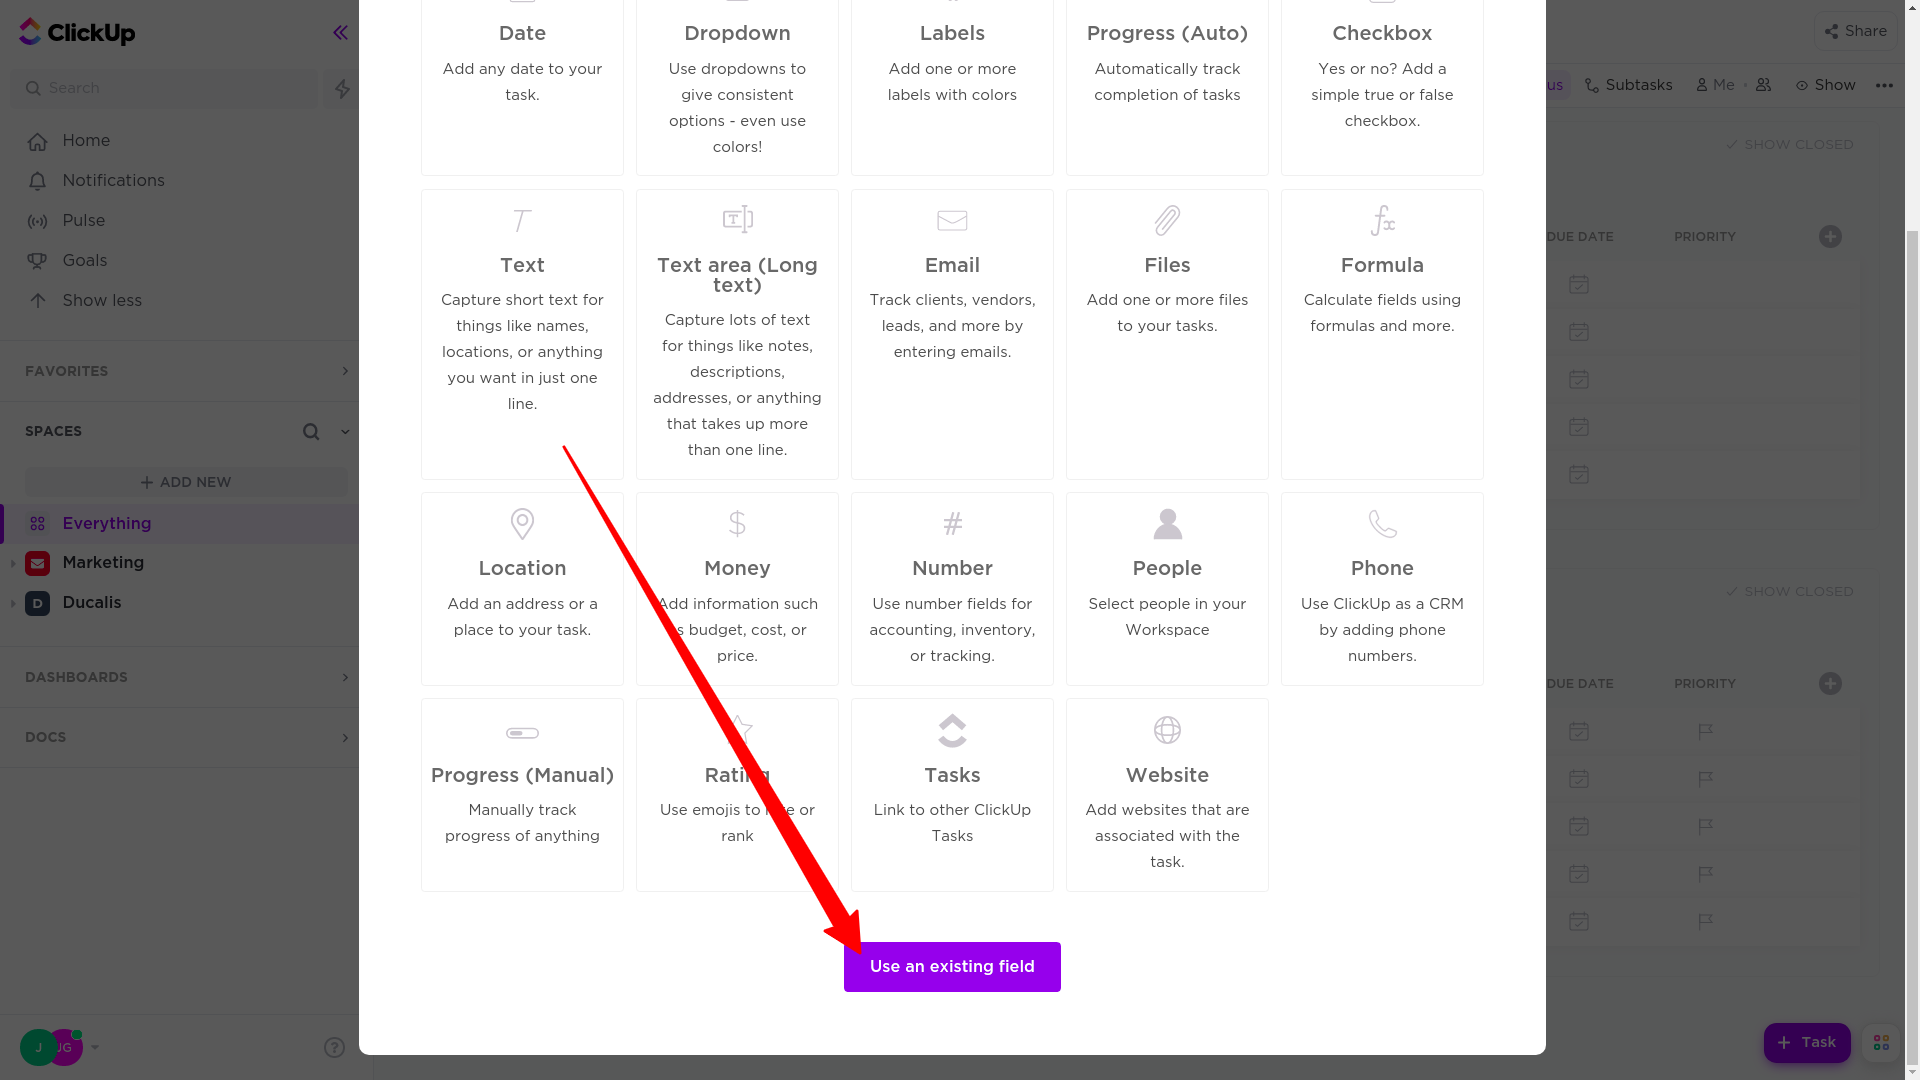Click the Notifications bell icon
Viewport: 1920px width, 1080px height.
(x=37, y=181)
